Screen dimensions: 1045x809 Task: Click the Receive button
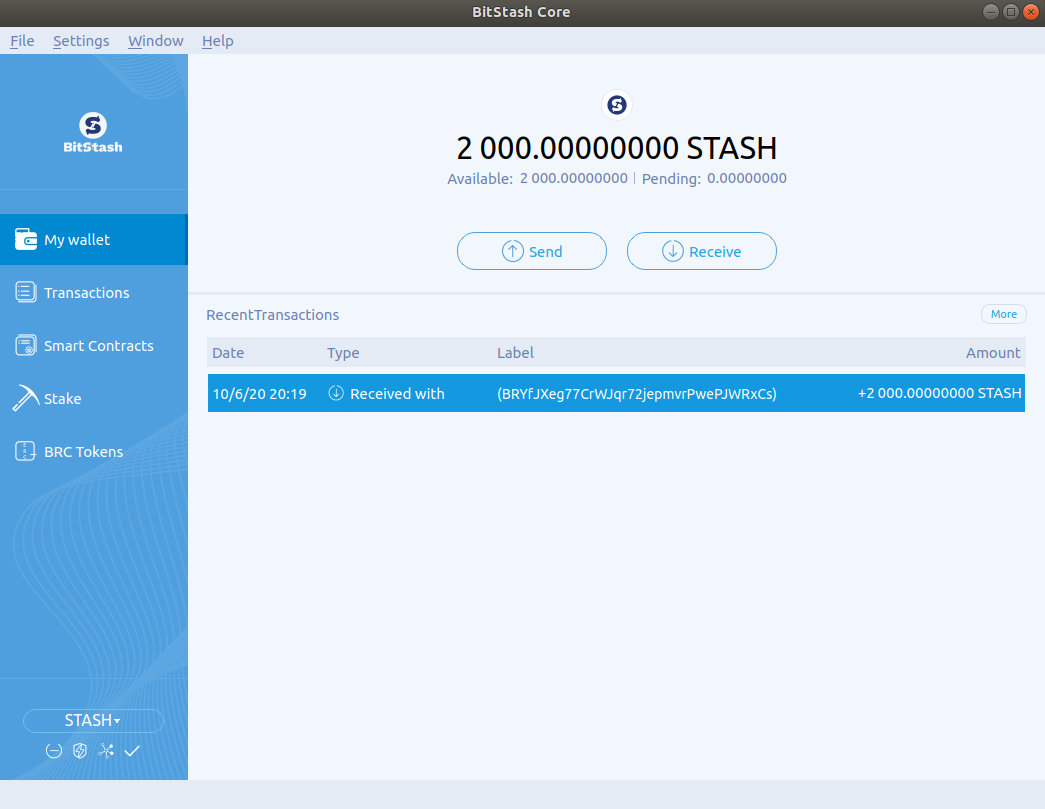pyautogui.click(x=702, y=251)
